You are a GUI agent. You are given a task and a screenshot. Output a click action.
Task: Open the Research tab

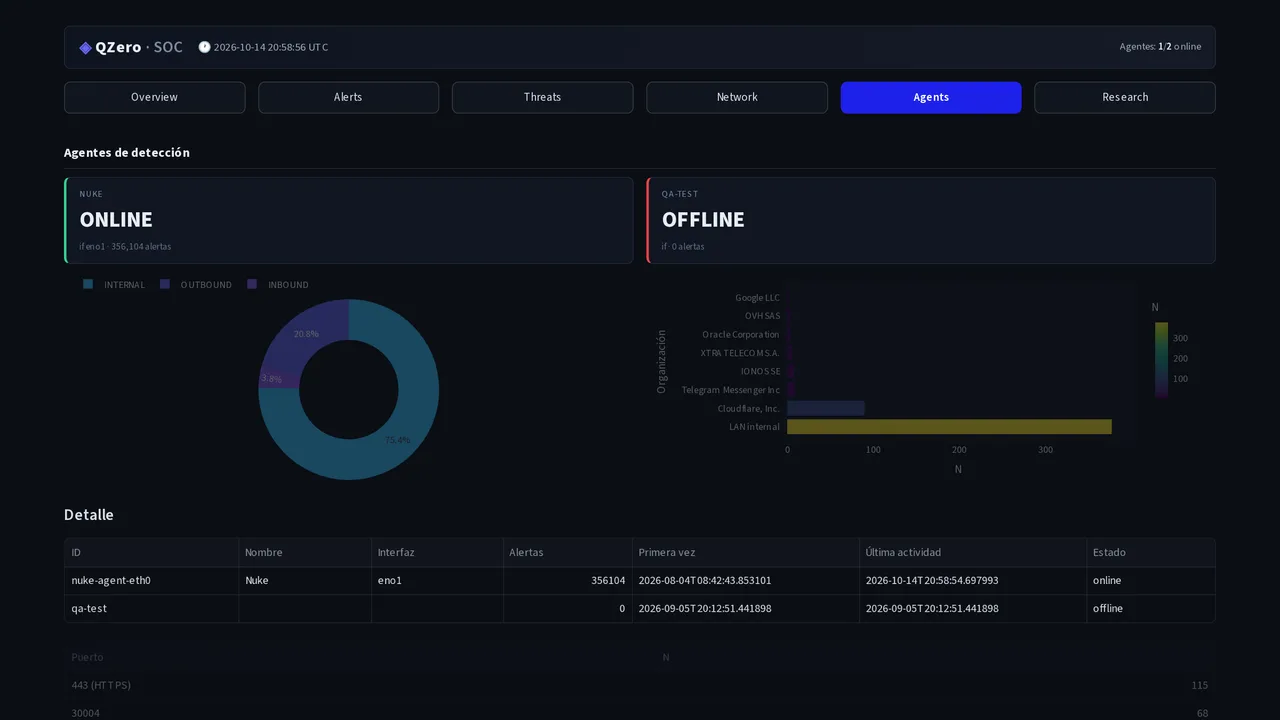pos(1125,97)
